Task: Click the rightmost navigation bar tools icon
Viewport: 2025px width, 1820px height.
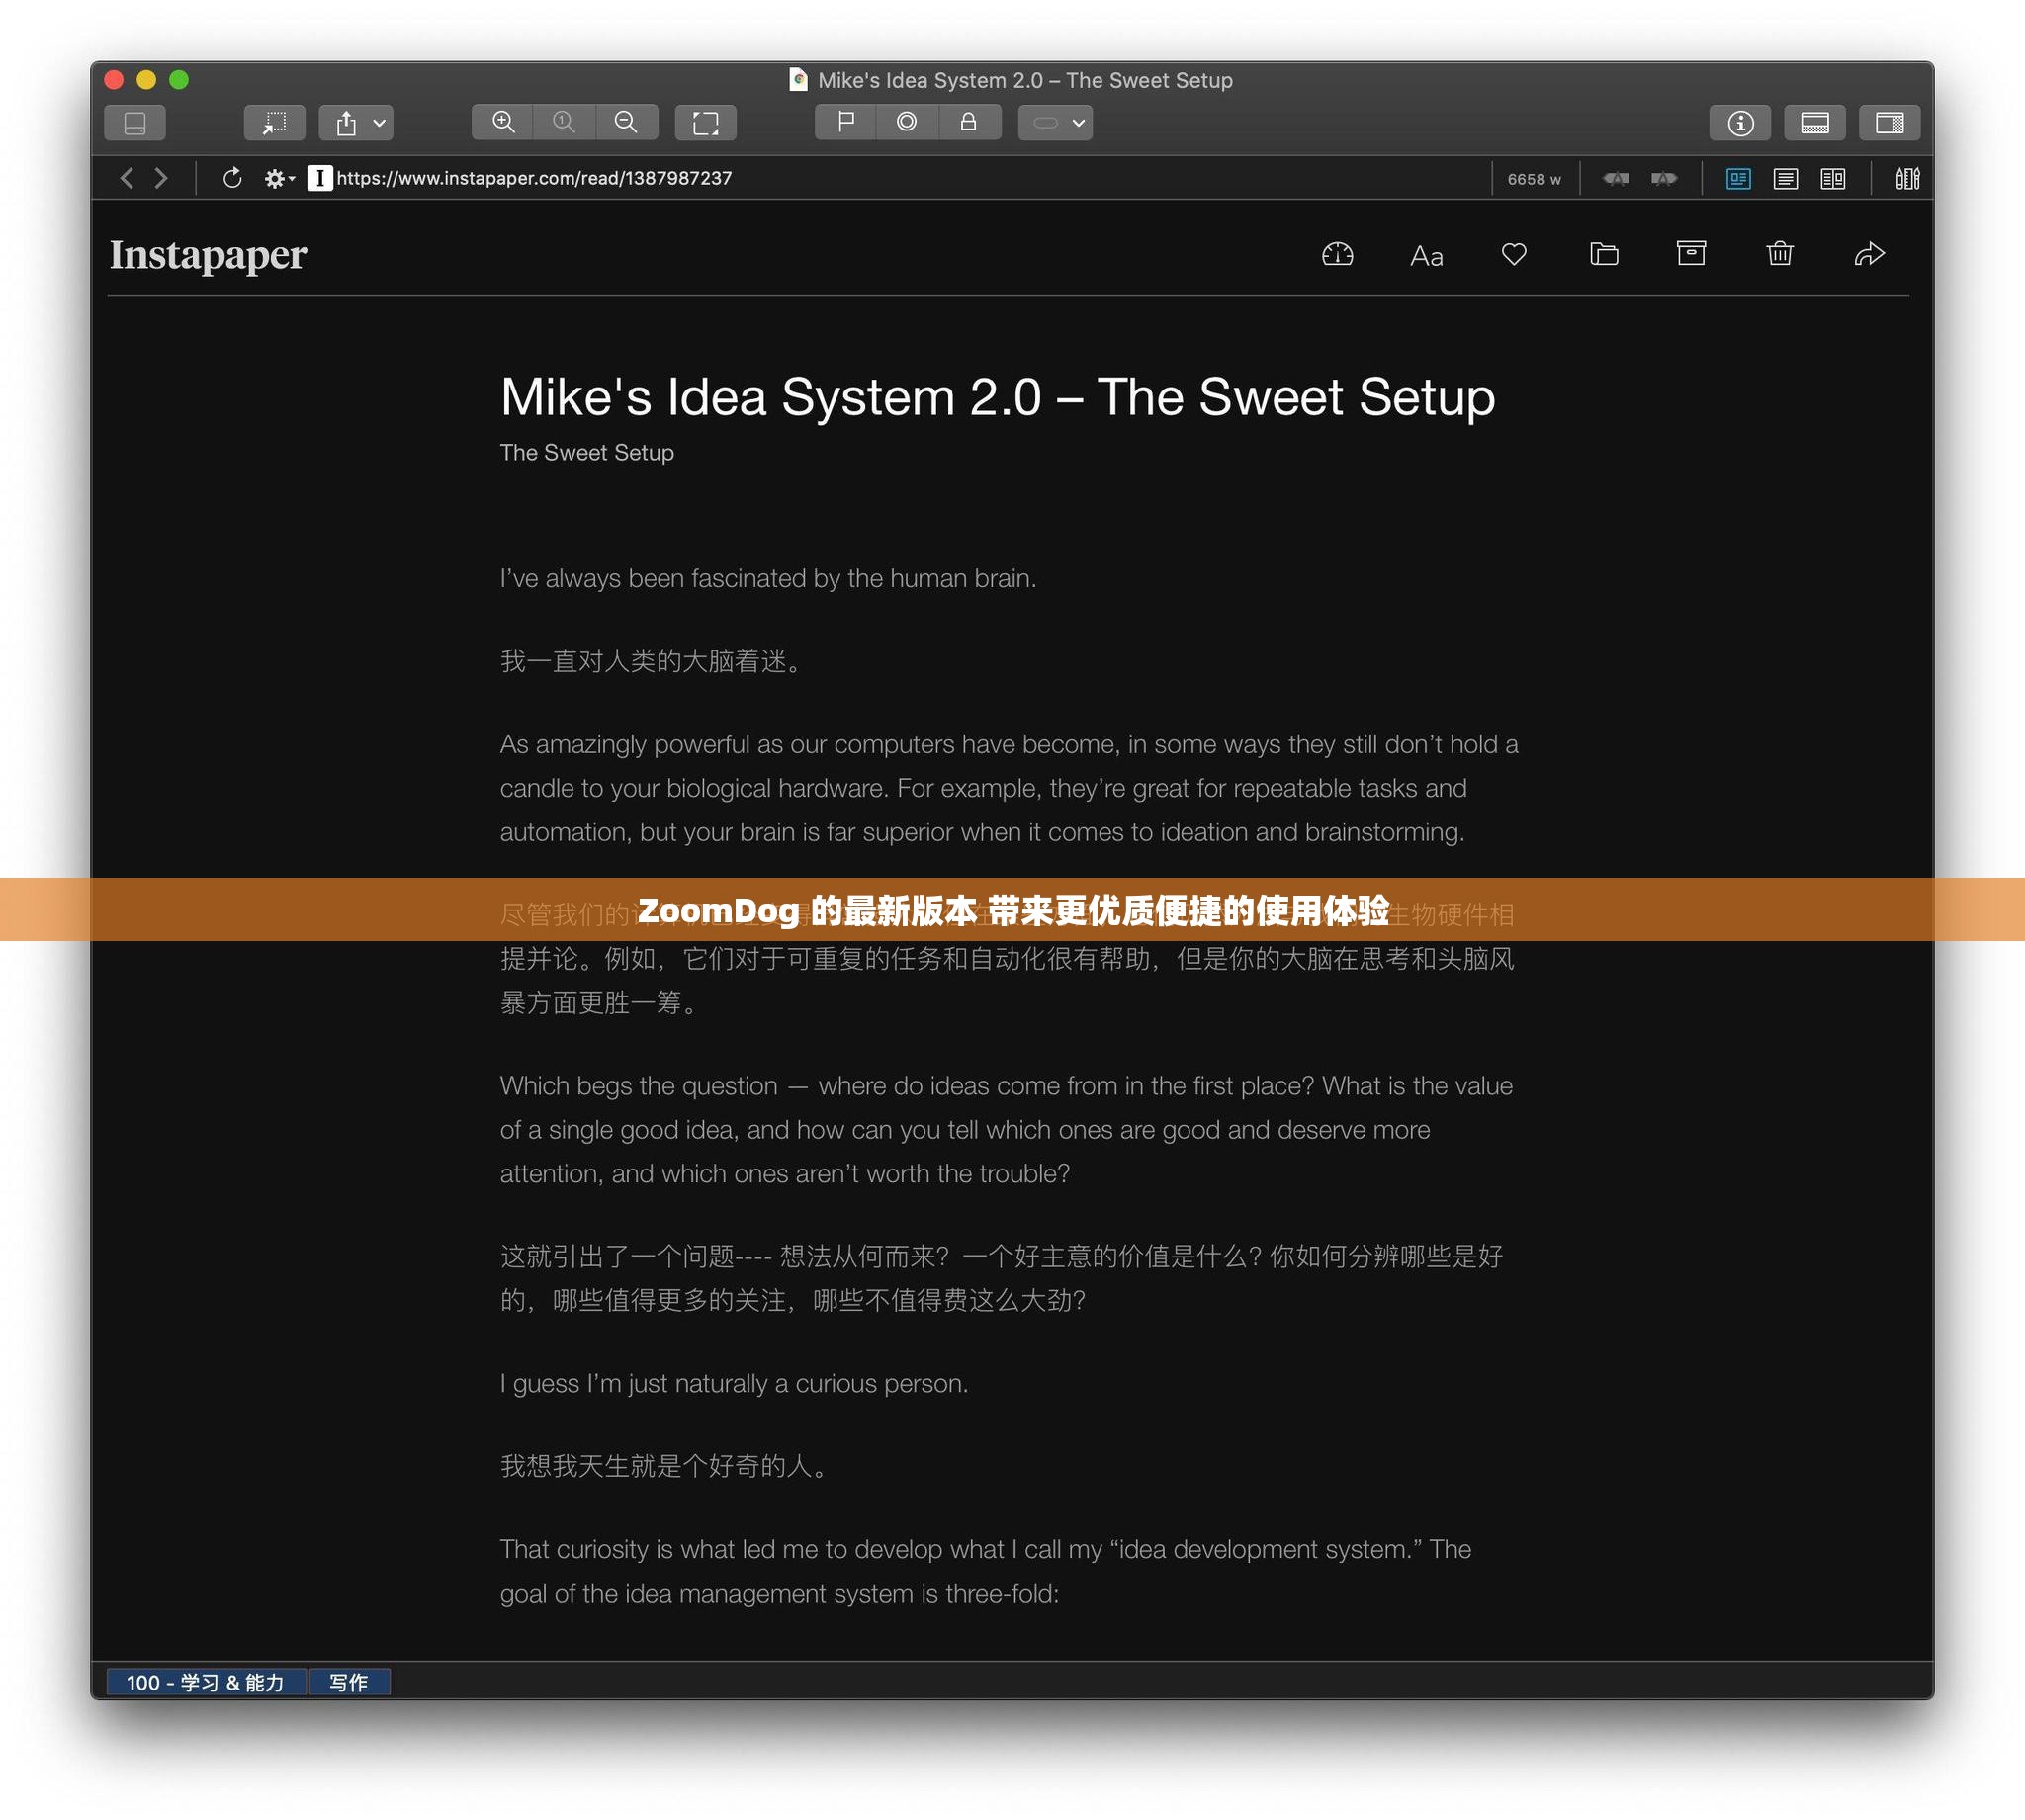Action: 1907,179
